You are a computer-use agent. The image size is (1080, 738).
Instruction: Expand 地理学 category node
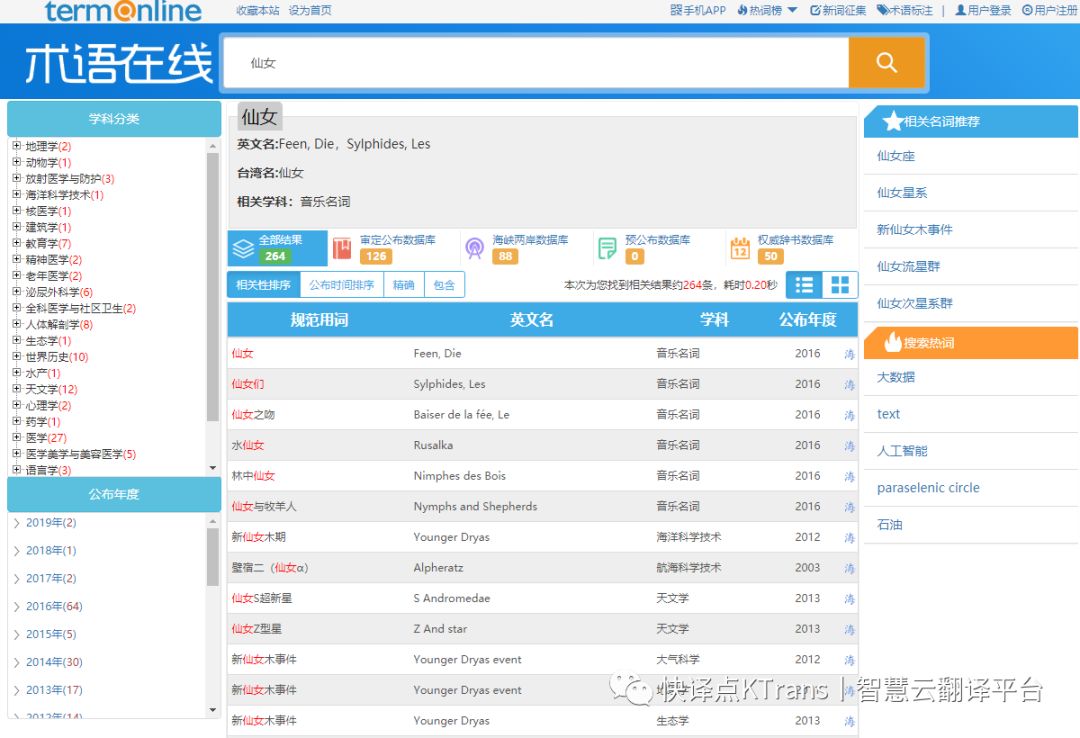click(x=17, y=145)
